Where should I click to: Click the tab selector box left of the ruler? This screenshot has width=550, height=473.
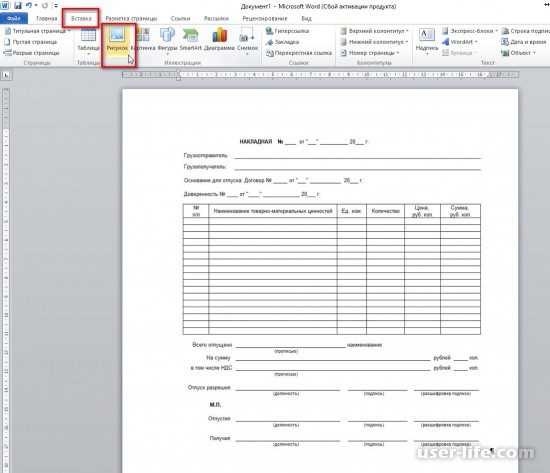click(x=6, y=75)
